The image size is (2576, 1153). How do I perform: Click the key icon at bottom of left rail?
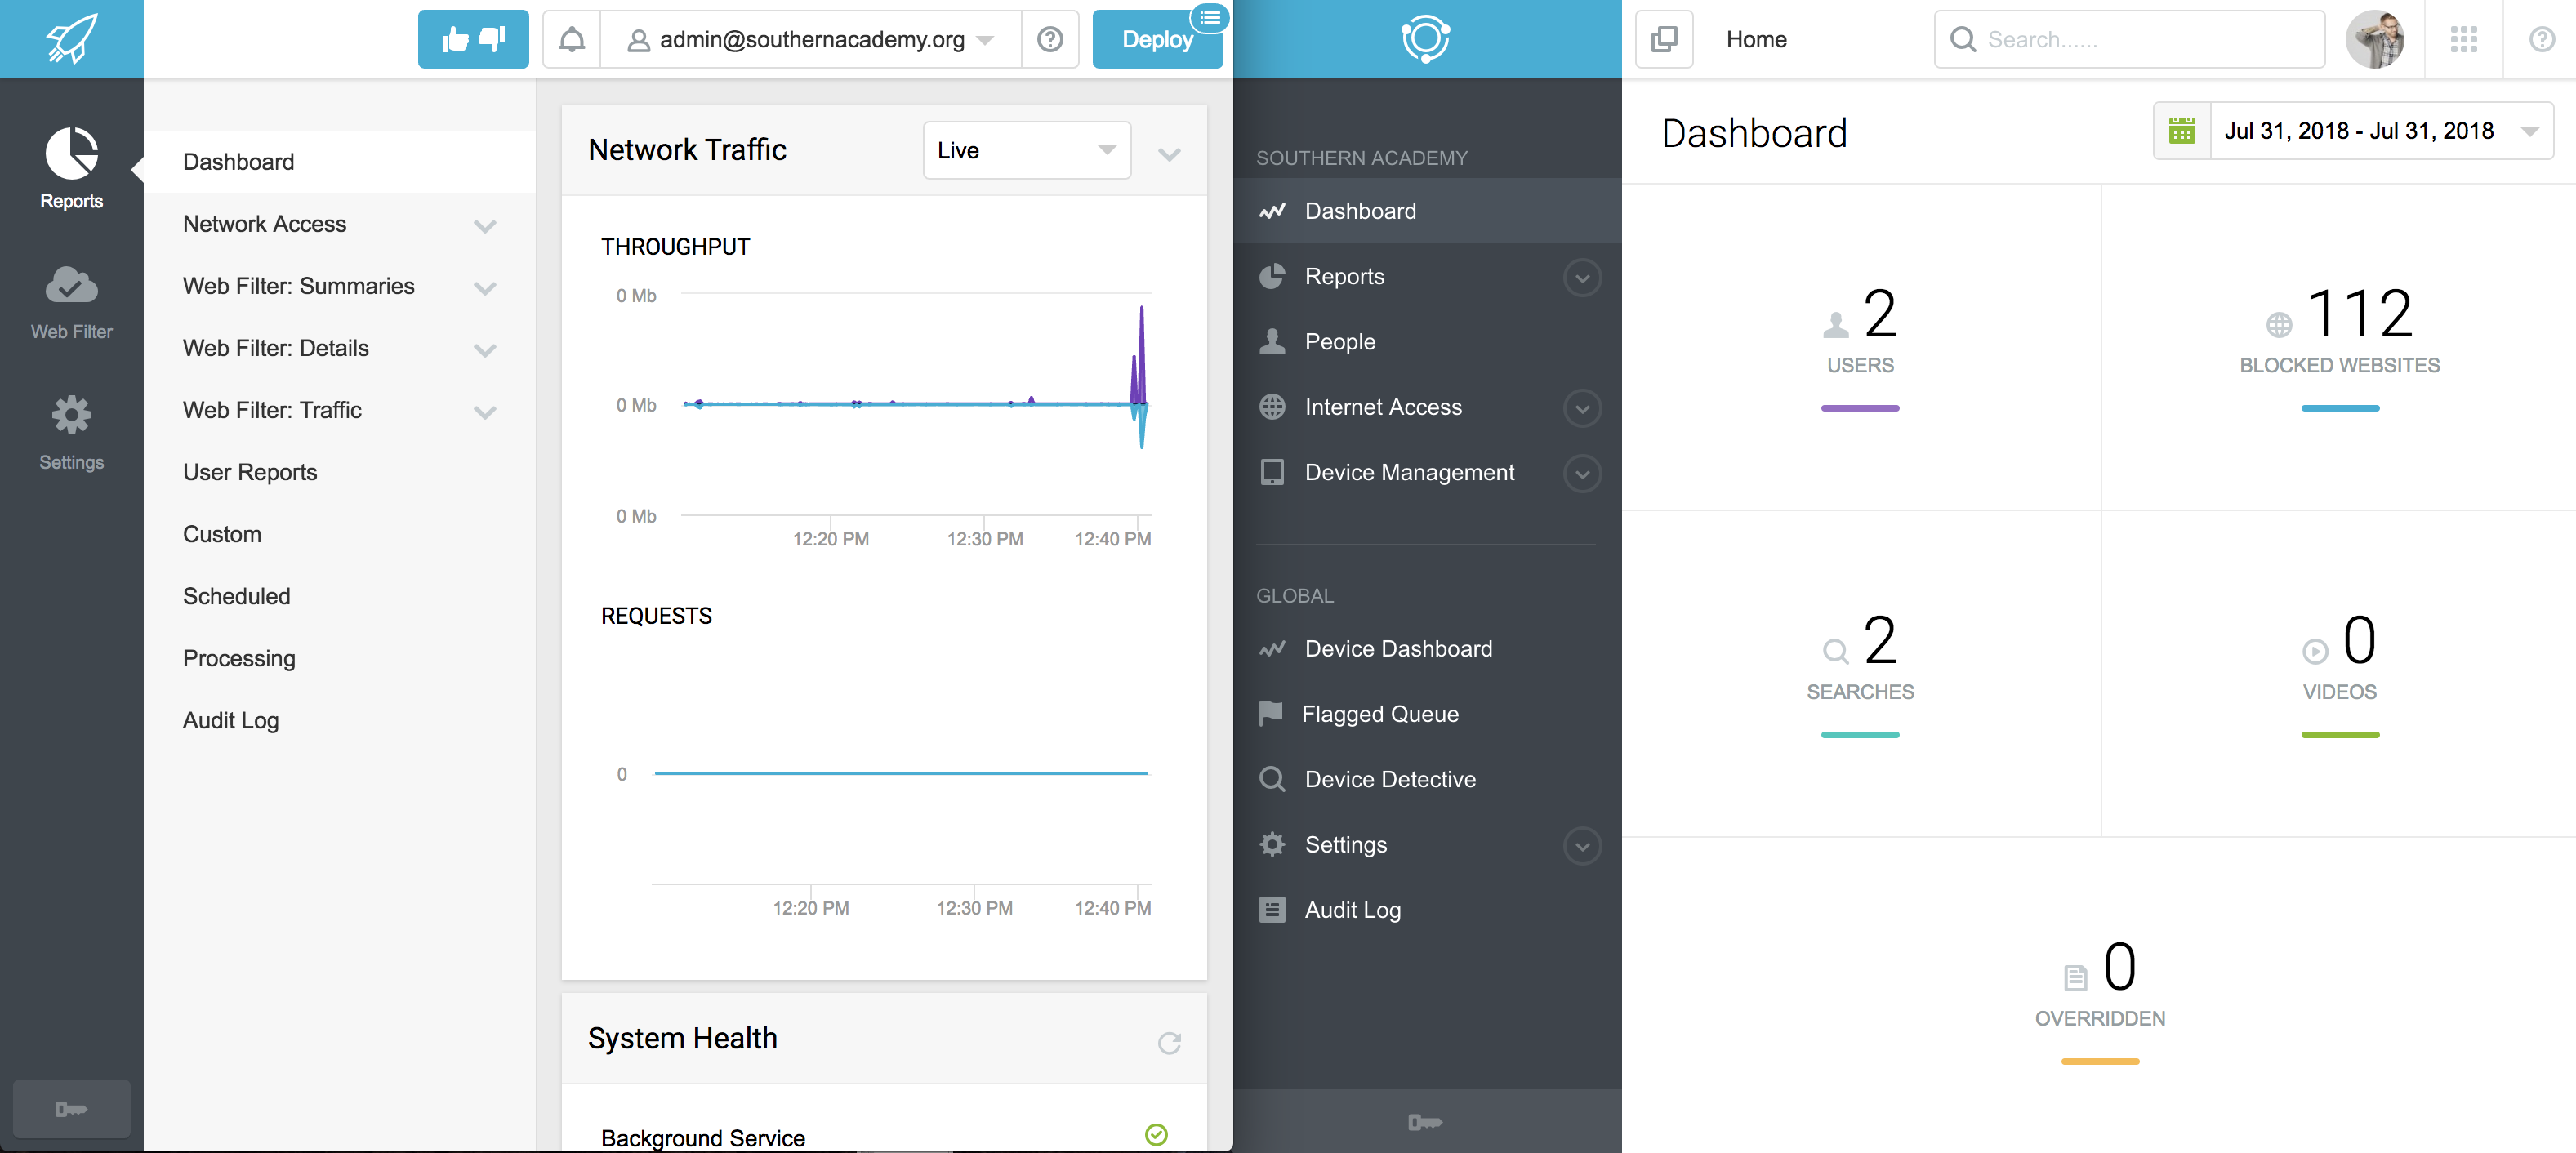71,1108
